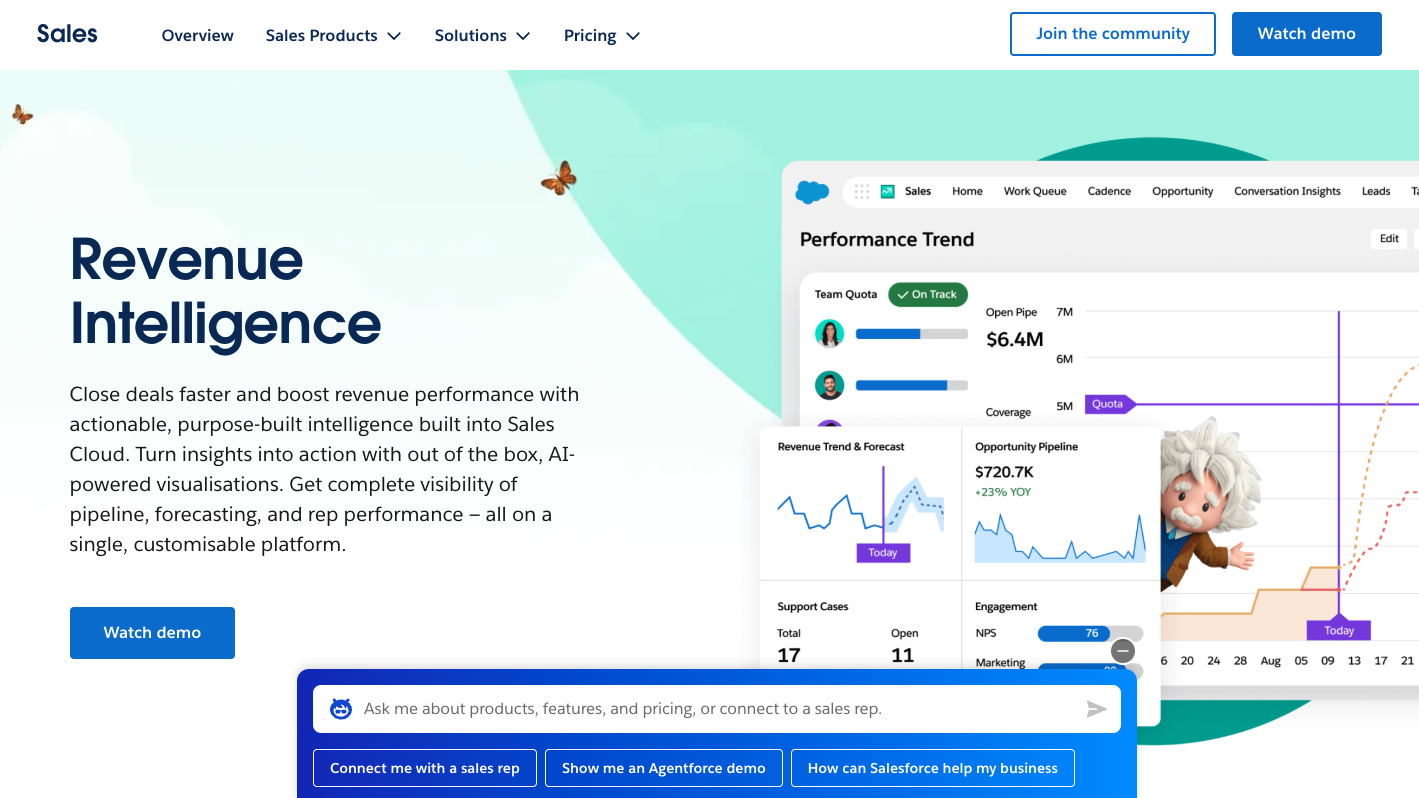The image size is (1419, 798).
Task: Click the Sales logo in header
Action: 67,34
